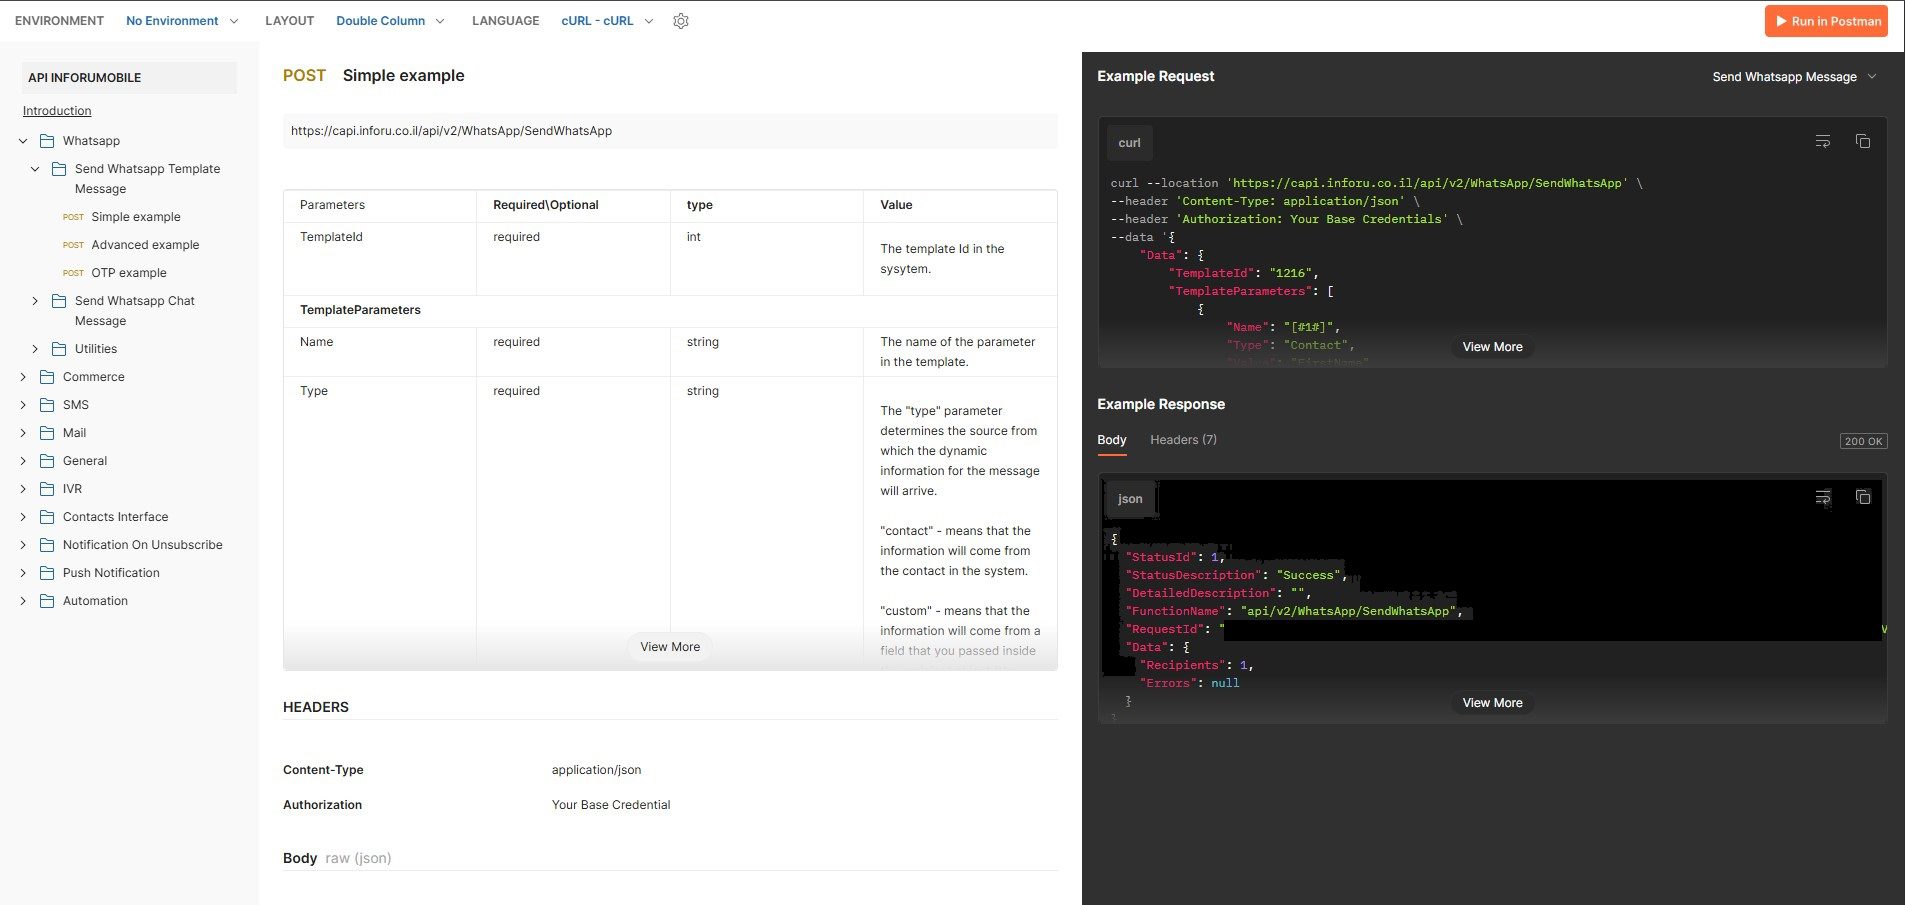
Task: Expand the Send Whatsapp Chat Message chevron
Action: click(35, 301)
